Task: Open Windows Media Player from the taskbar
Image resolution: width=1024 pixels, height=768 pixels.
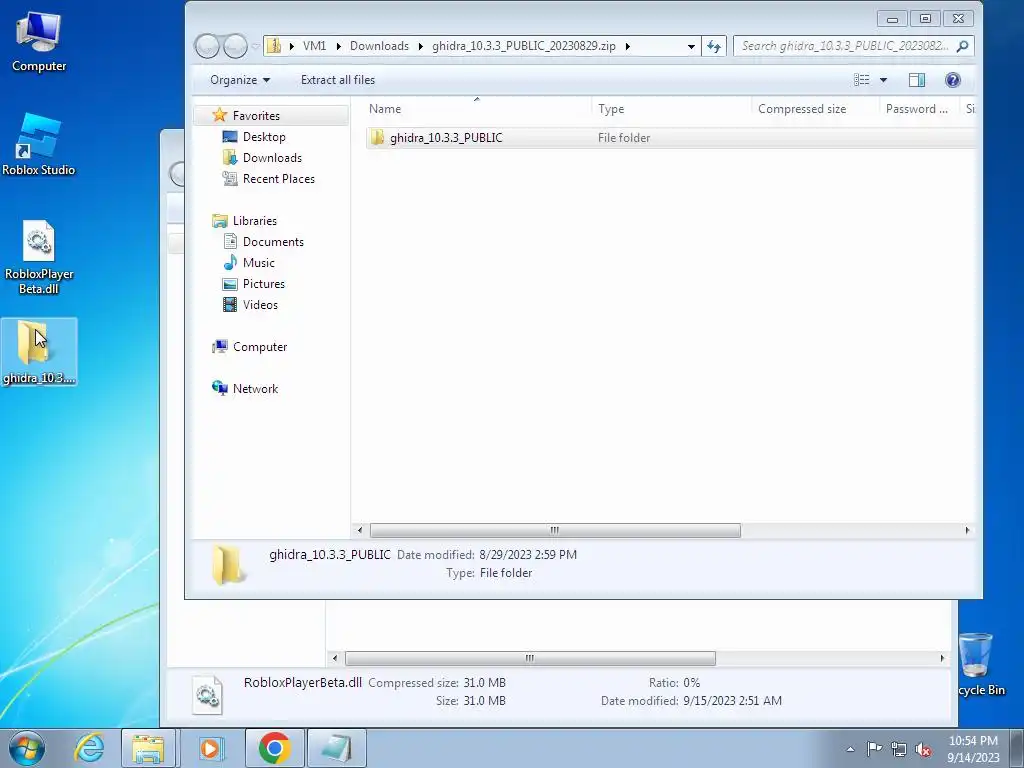Action: [x=211, y=748]
